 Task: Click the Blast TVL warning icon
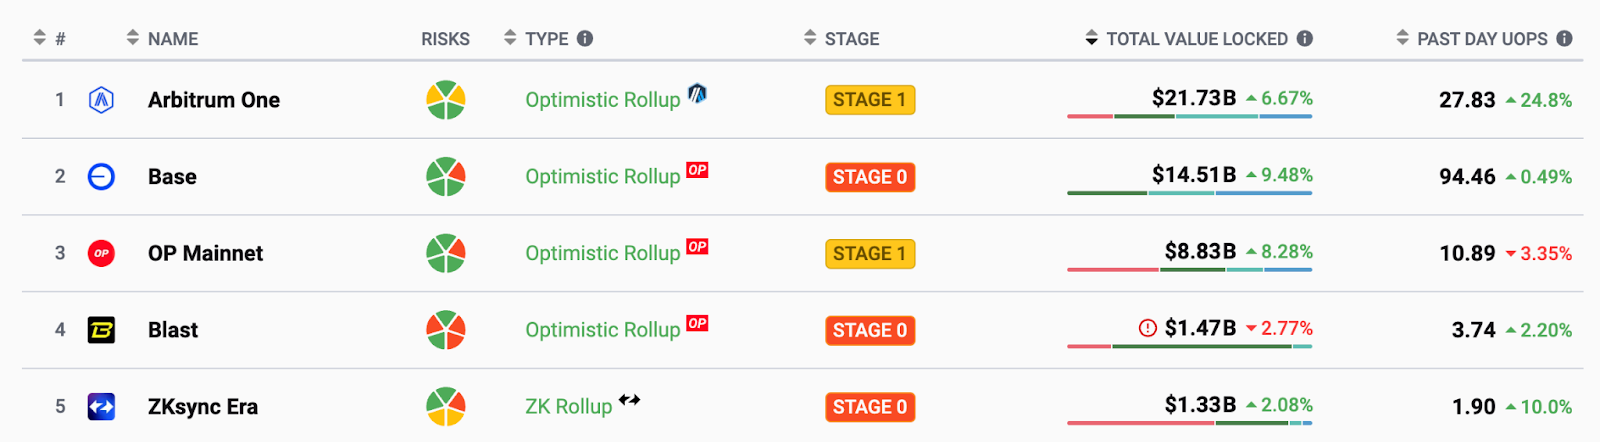coord(1148,328)
